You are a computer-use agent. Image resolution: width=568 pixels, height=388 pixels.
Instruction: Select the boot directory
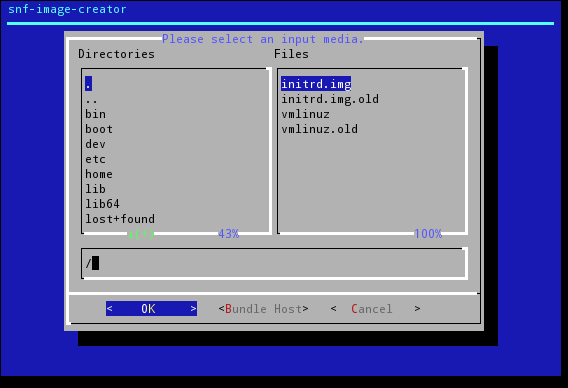99,129
